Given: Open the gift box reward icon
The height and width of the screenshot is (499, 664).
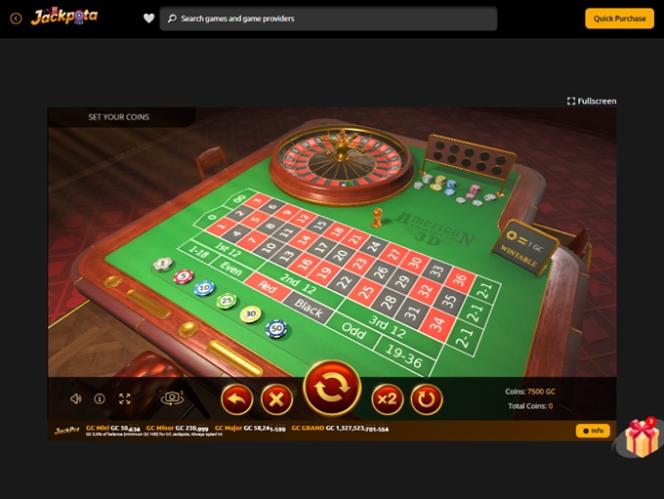Looking at the screenshot, I should coord(642,438).
